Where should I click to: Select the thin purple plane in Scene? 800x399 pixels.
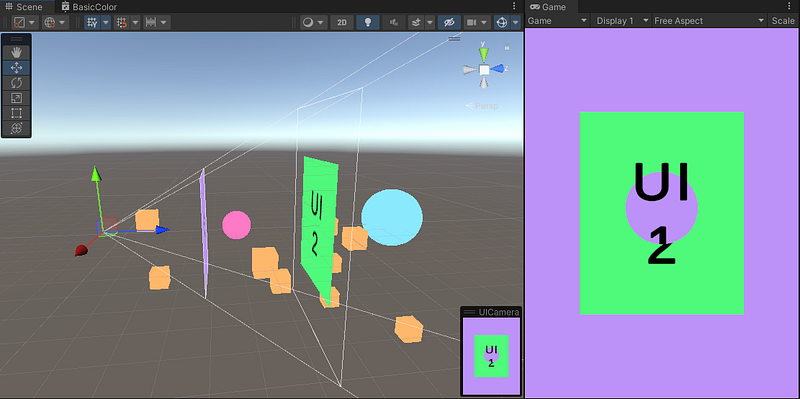204,233
